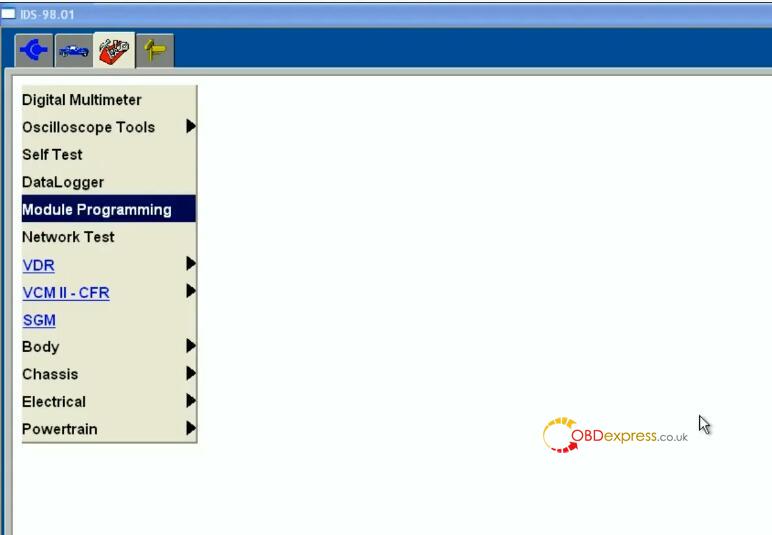Open DataLogger from the toolbox menu
The width and height of the screenshot is (772, 535).
63,182
